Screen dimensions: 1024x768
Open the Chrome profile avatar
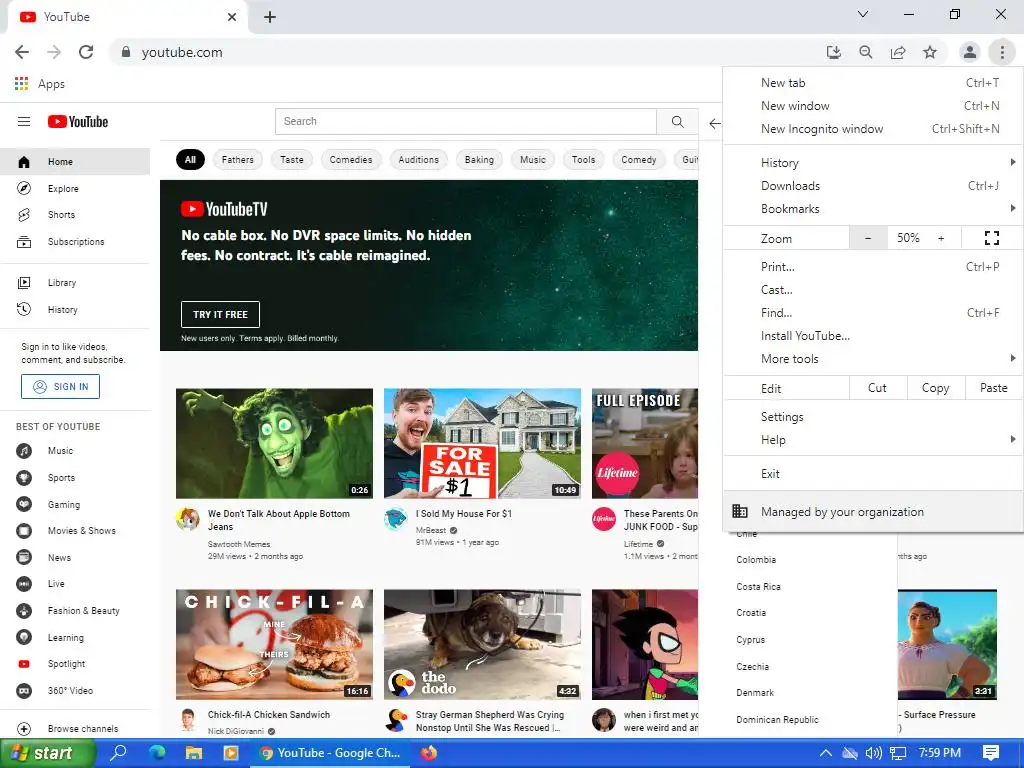point(970,52)
